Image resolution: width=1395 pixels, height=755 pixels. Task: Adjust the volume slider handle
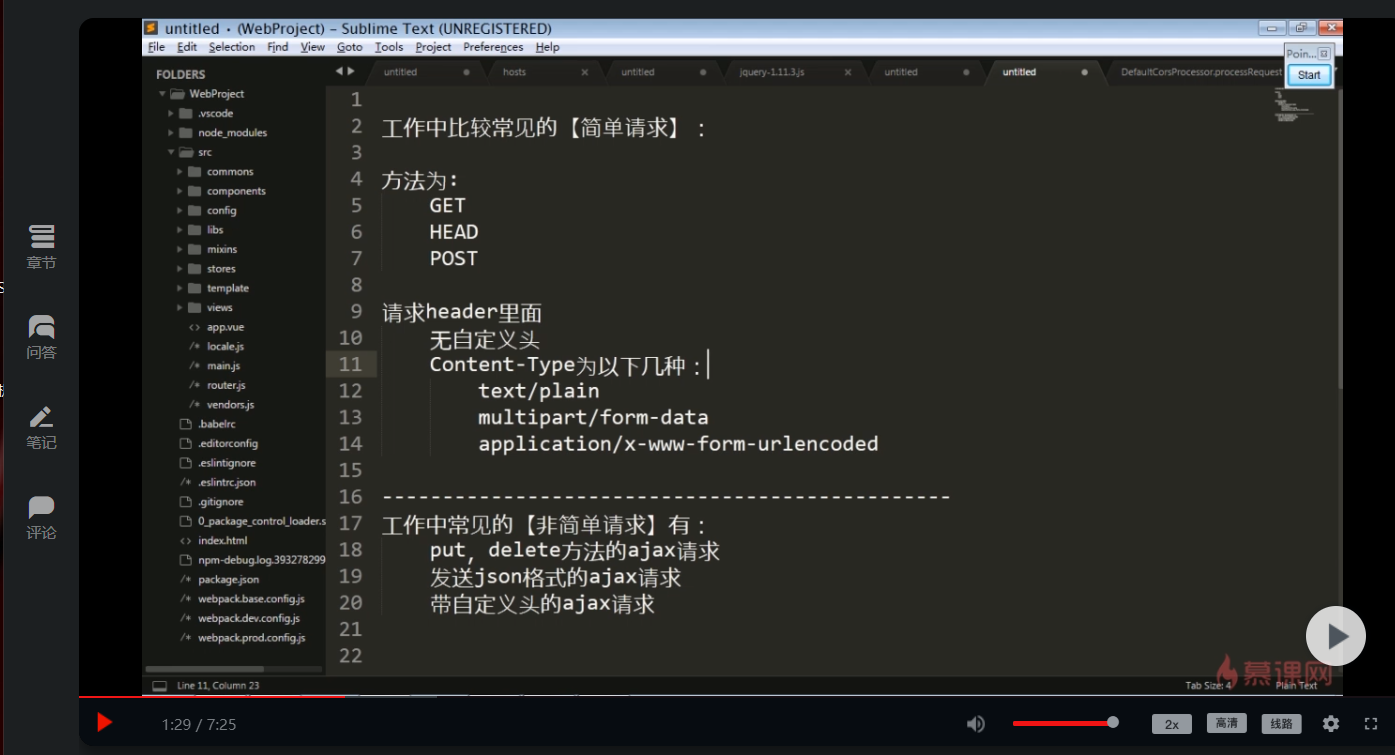[1113, 722]
